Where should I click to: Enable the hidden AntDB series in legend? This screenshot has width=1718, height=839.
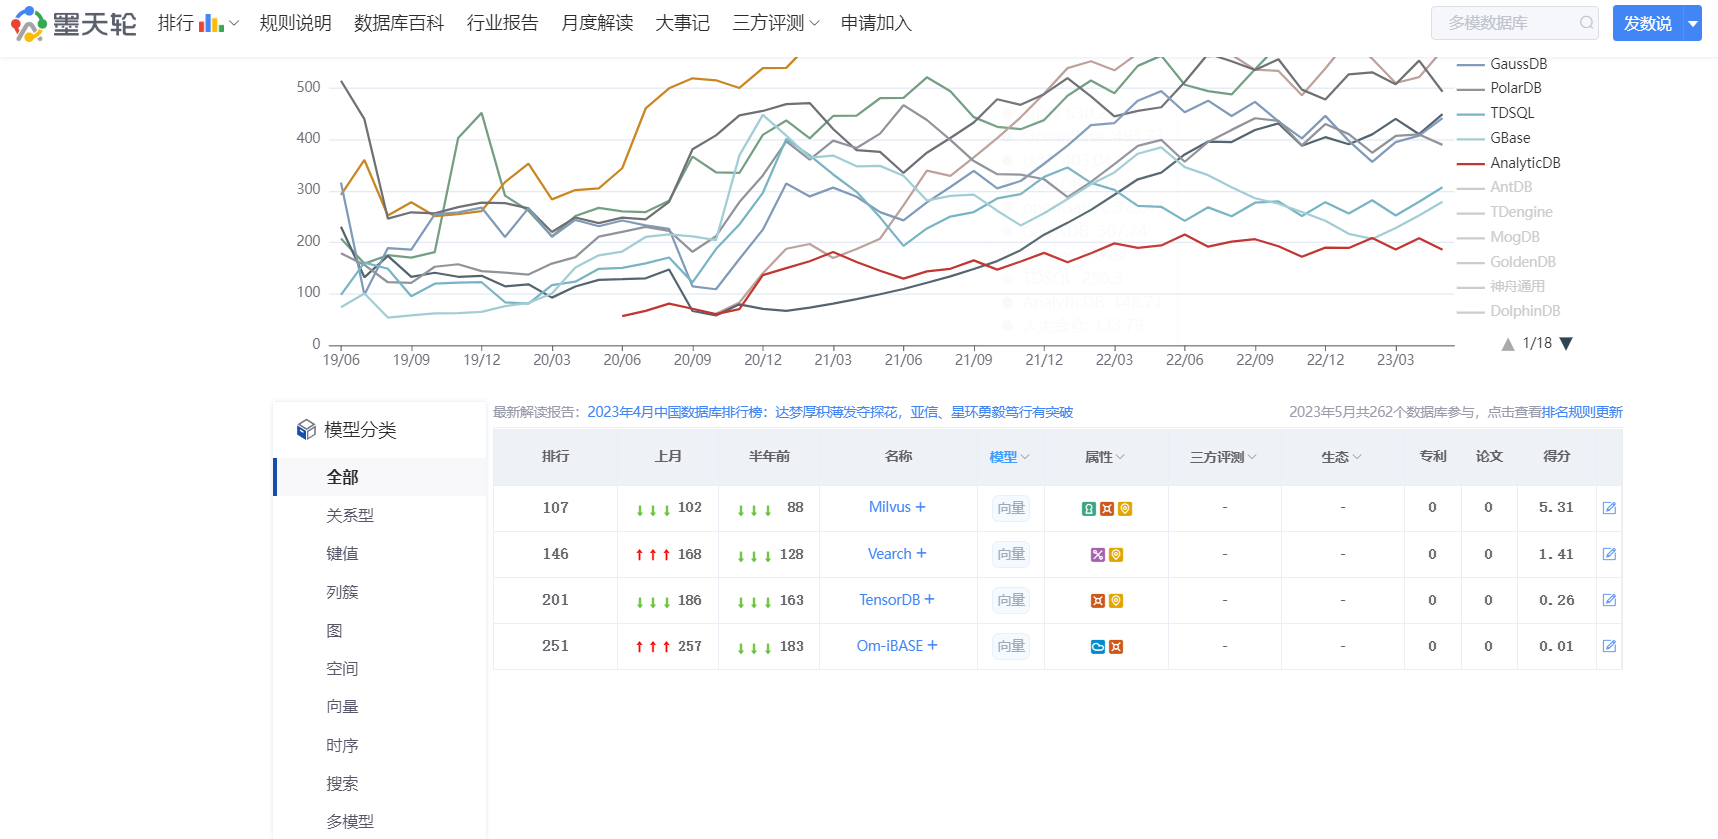[1495, 187]
